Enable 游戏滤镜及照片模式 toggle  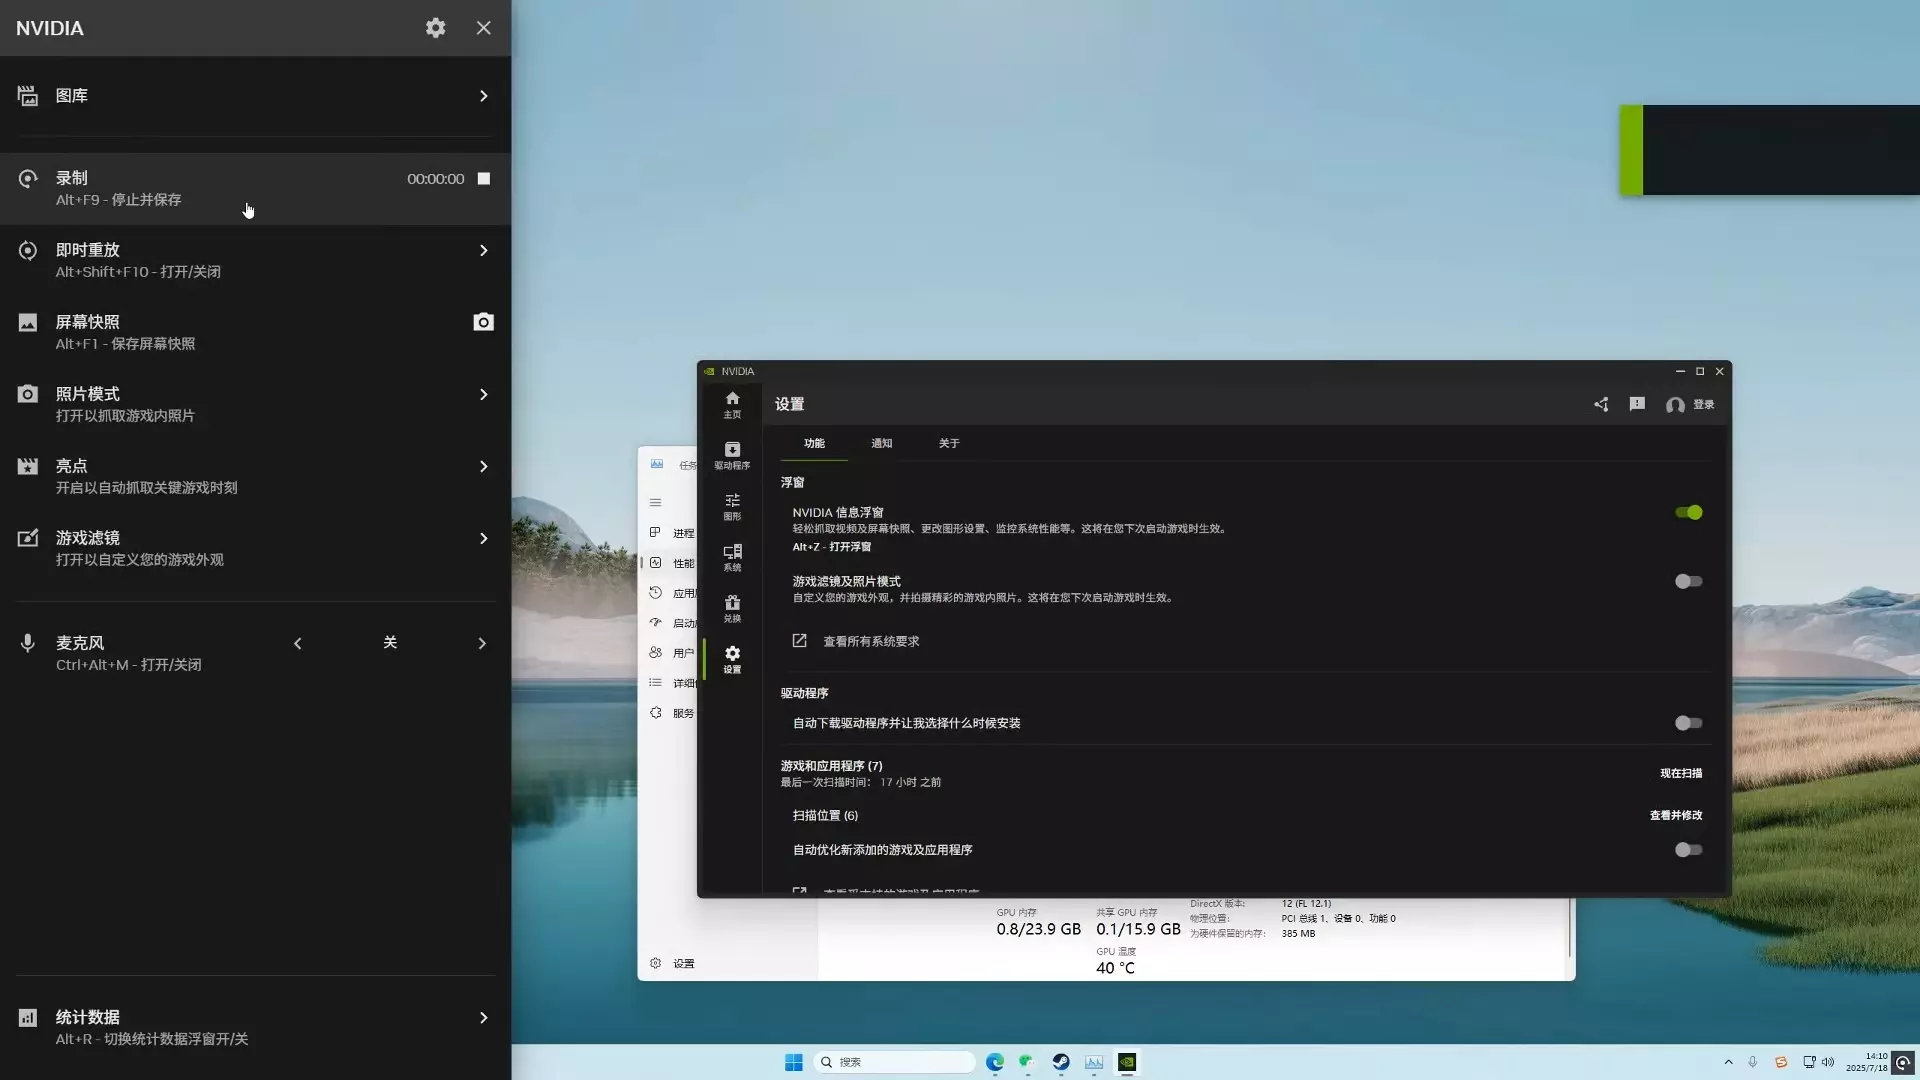click(x=1688, y=581)
